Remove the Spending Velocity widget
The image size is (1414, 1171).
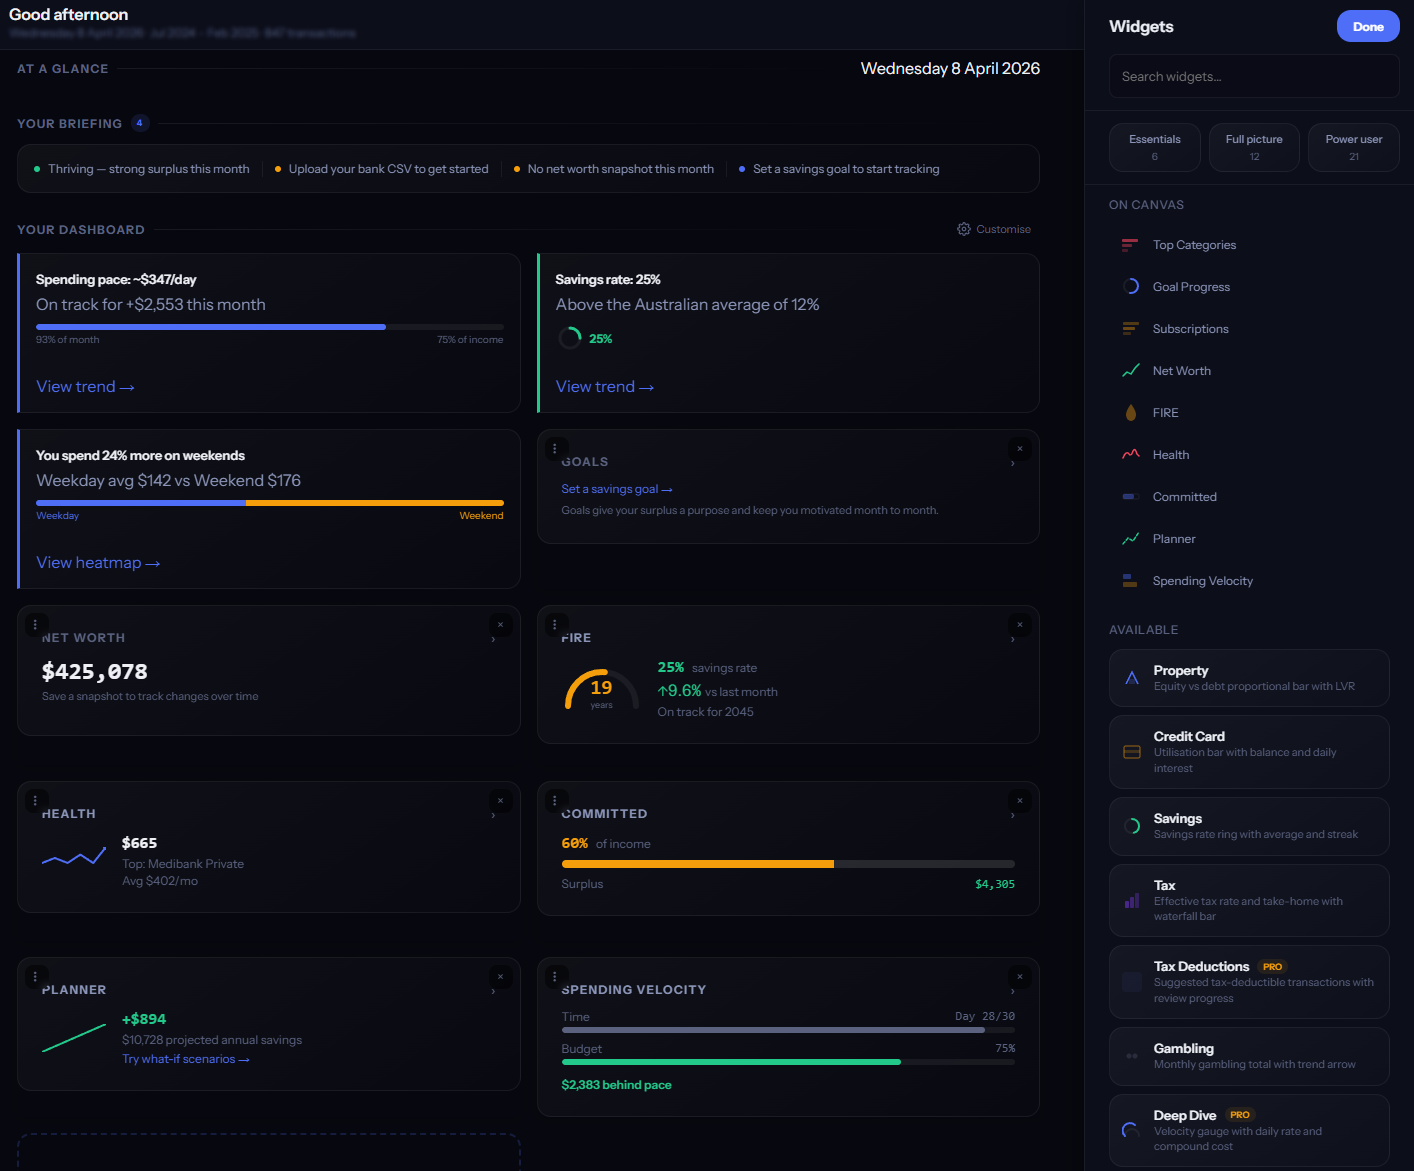[1019, 977]
